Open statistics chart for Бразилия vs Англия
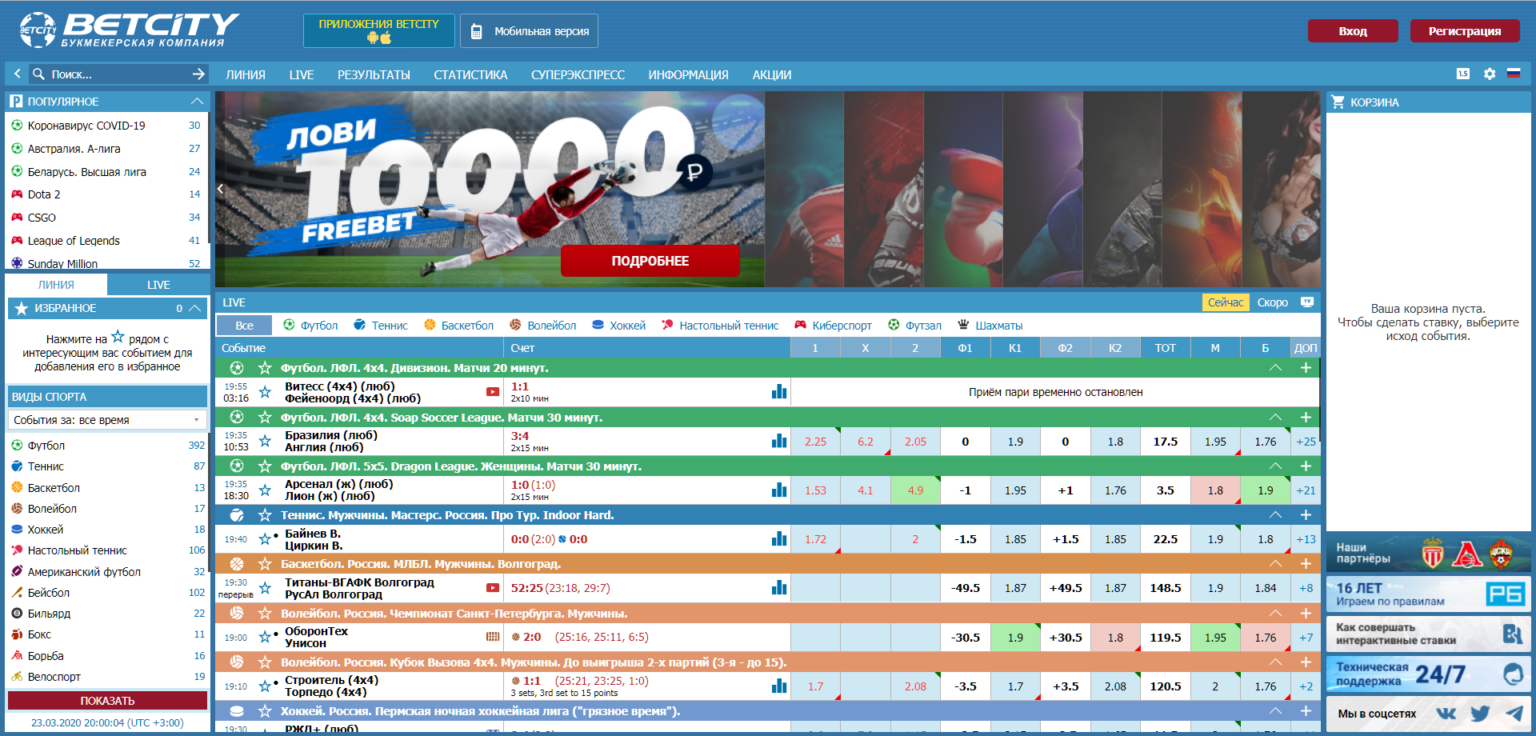1536x736 pixels. (779, 441)
